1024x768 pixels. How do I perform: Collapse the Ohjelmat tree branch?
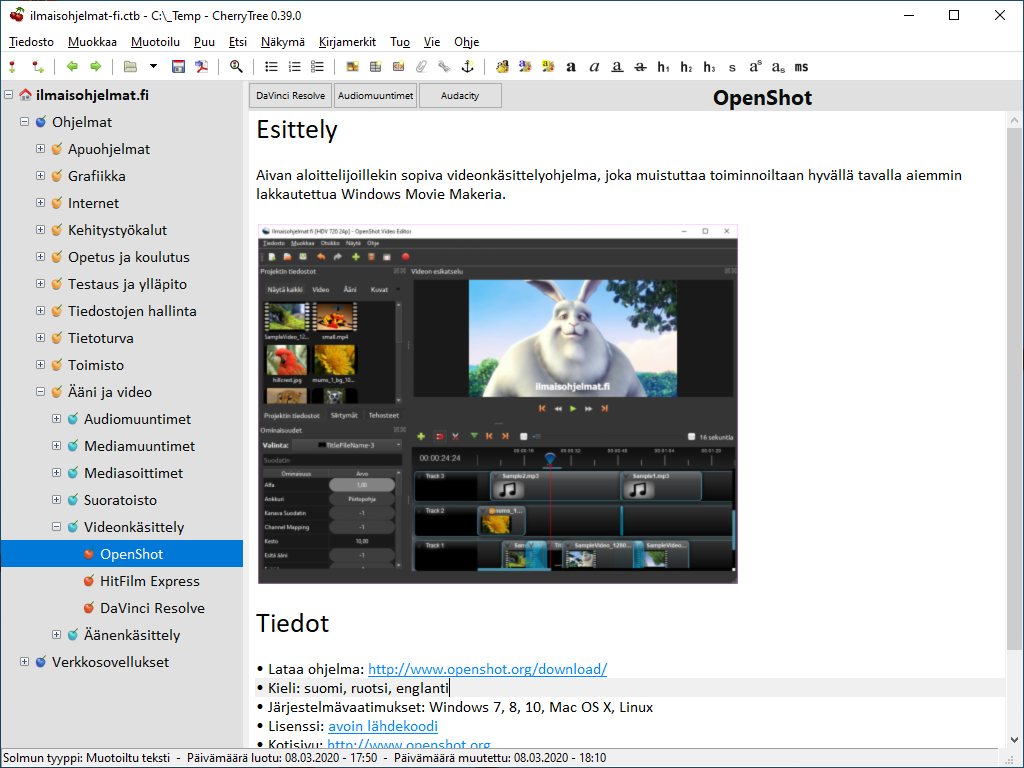(x=24, y=121)
